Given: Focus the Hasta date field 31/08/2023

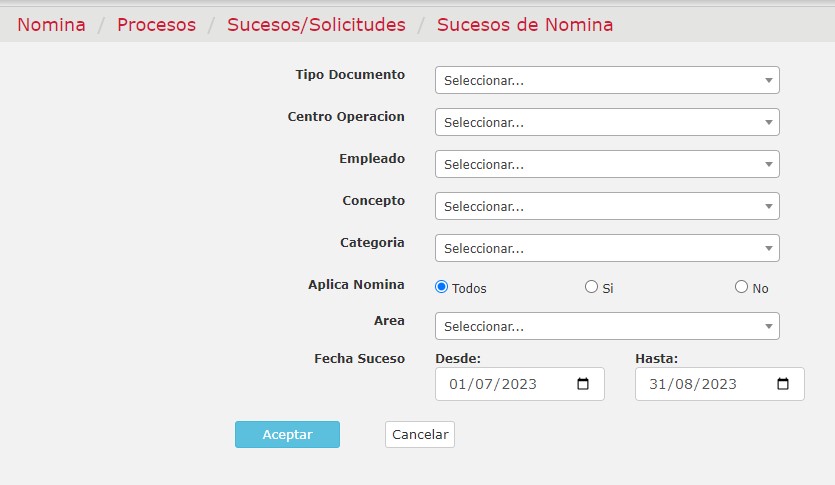Looking at the screenshot, I should pyautogui.click(x=719, y=384).
